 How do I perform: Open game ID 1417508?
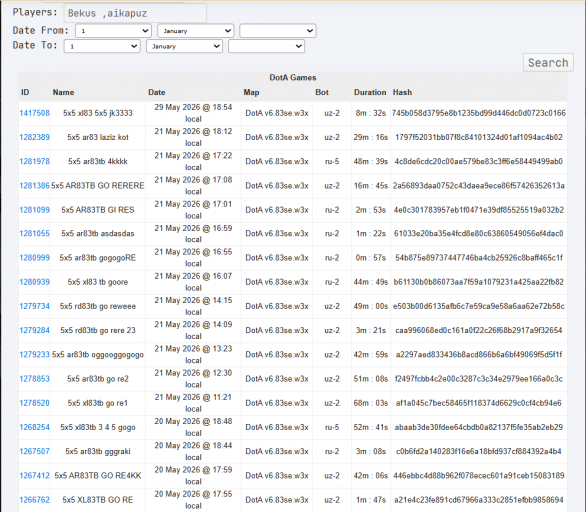[34, 113]
